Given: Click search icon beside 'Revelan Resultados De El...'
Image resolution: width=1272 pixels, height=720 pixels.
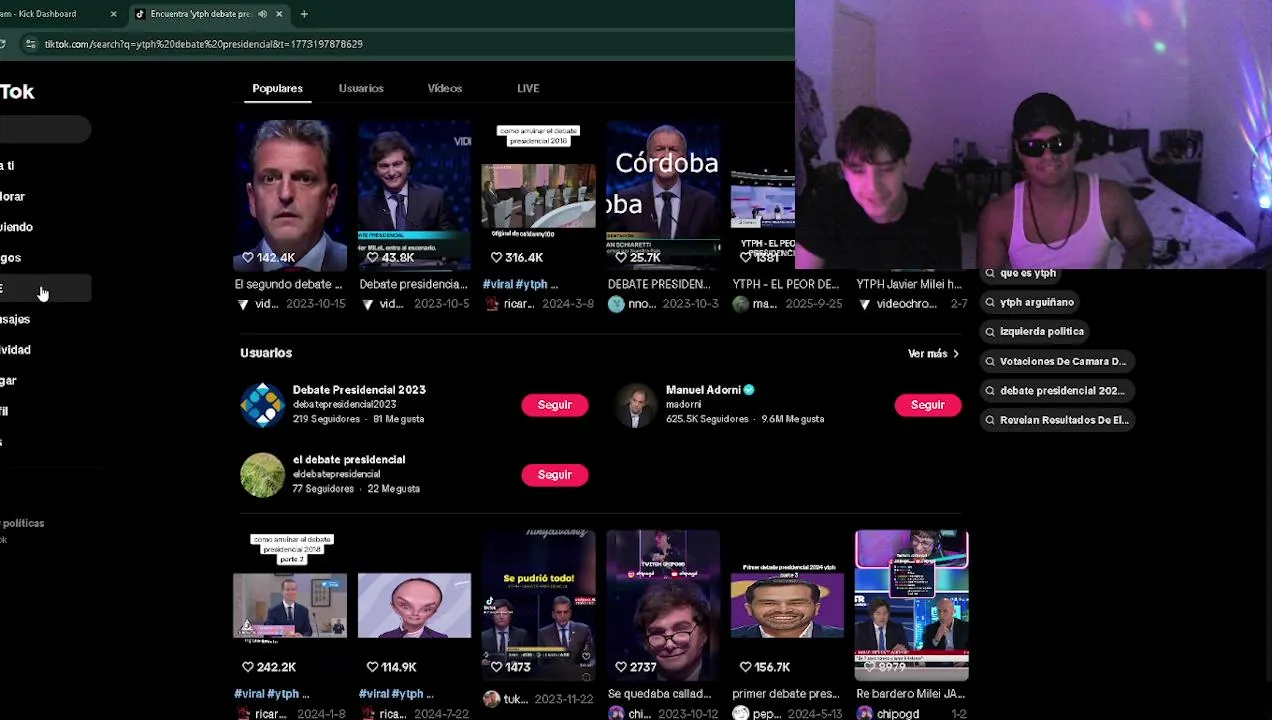Looking at the screenshot, I should pos(990,421).
